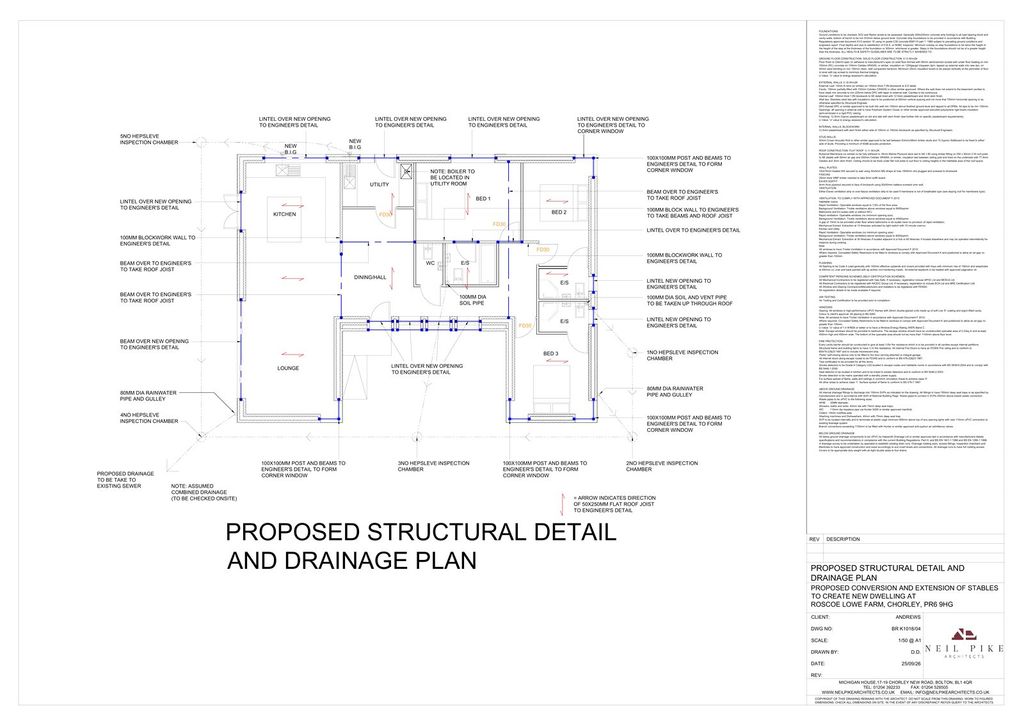Click the 5NO HEPSLEVE INSPECTION CHAMBER label
Screen dimensions: 1024x723
pos(149,139)
